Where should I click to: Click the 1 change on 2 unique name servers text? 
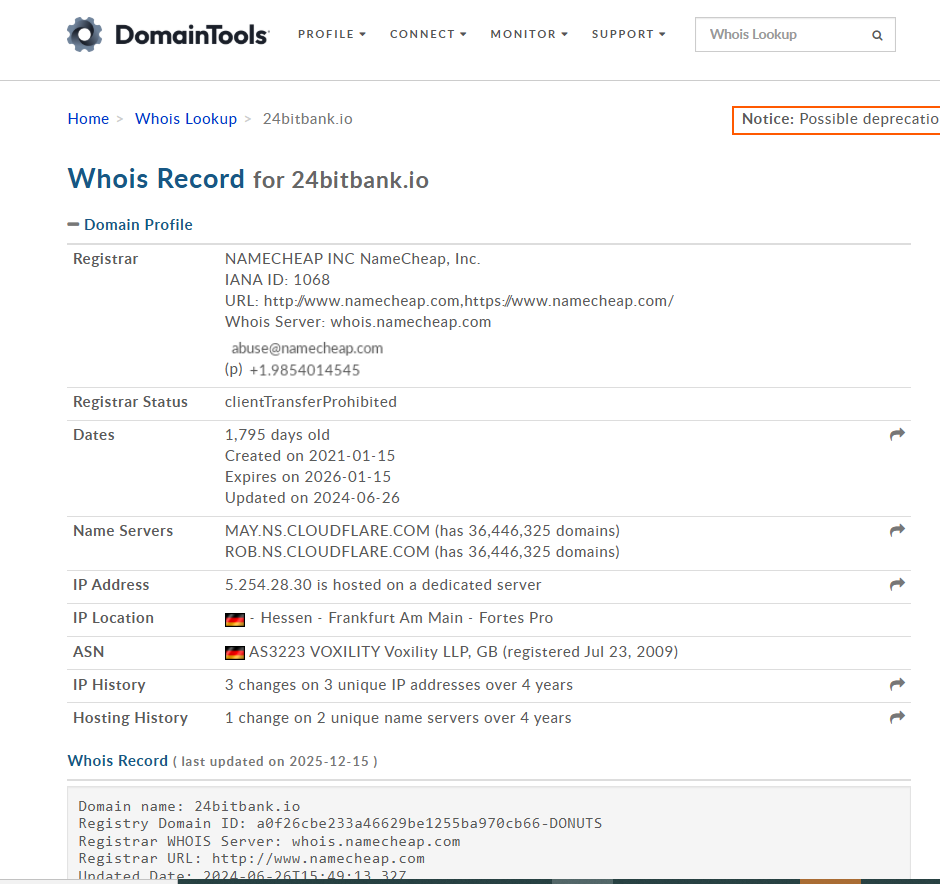398,718
